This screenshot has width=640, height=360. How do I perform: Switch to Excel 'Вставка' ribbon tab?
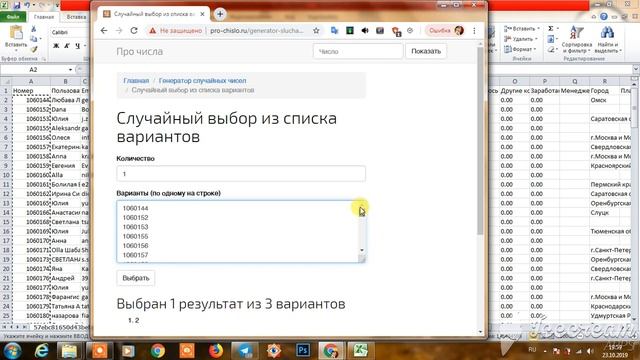(x=76, y=17)
